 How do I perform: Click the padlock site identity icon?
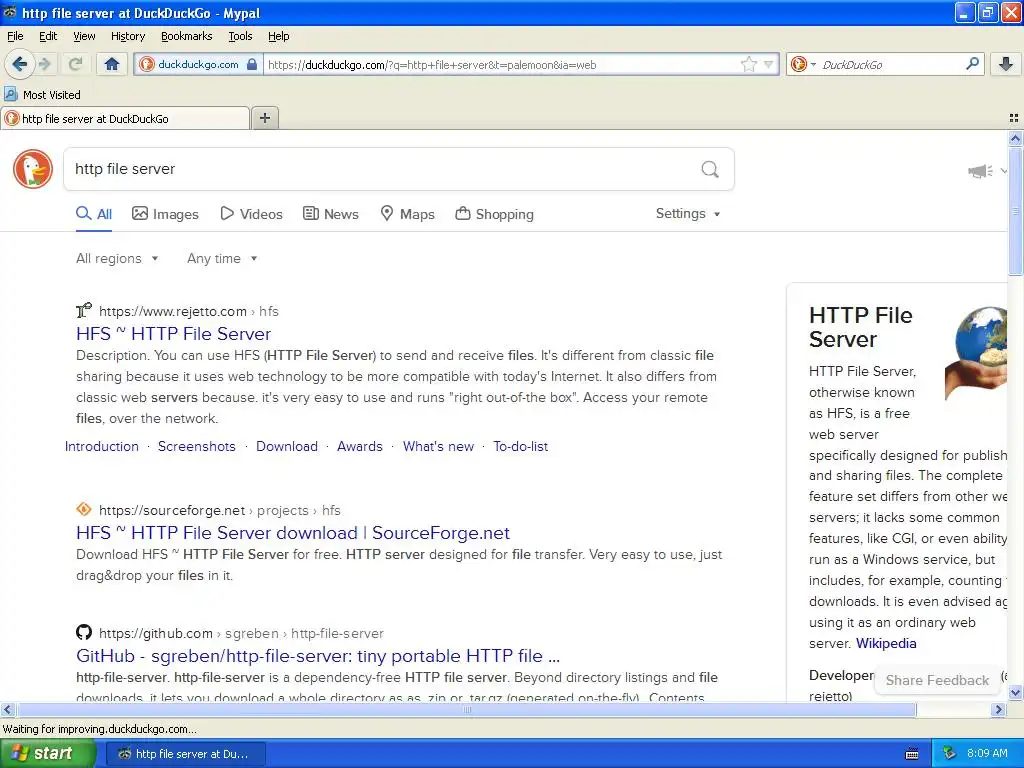pyautogui.click(x=252, y=64)
